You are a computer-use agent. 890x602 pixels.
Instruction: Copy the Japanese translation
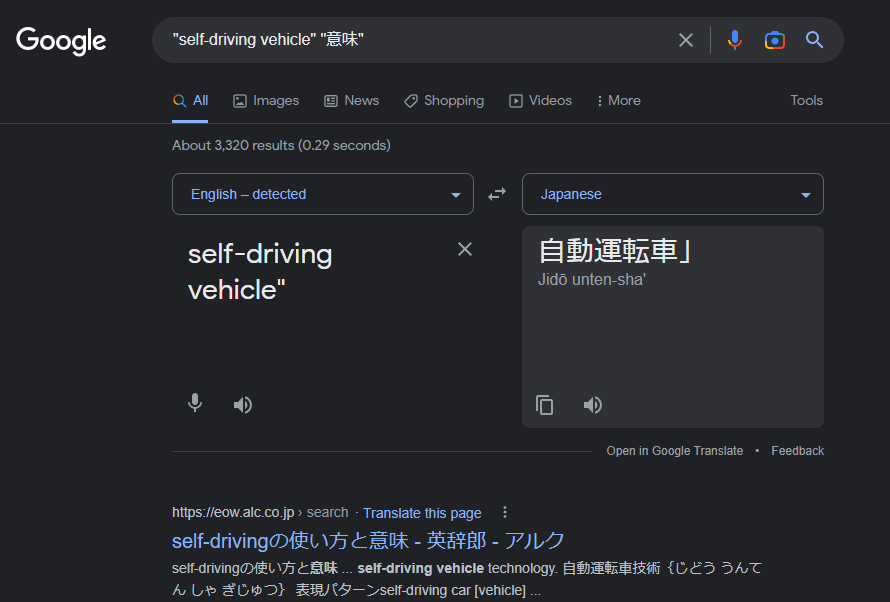point(544,405)
